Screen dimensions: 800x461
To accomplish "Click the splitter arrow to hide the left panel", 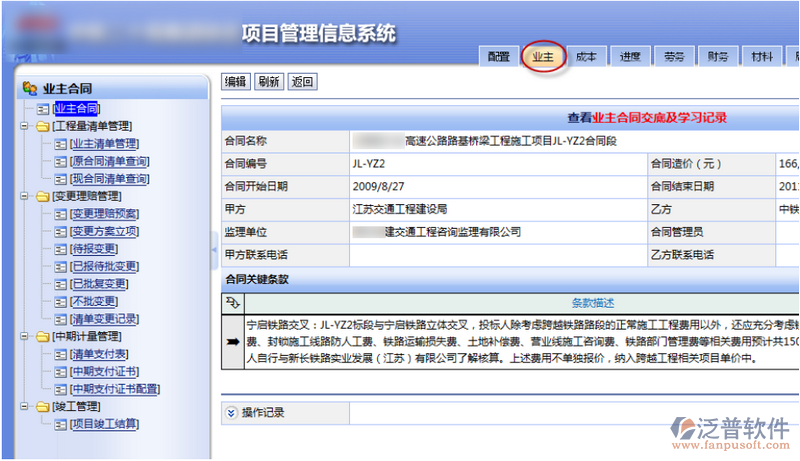I will (x=214, y=251).
